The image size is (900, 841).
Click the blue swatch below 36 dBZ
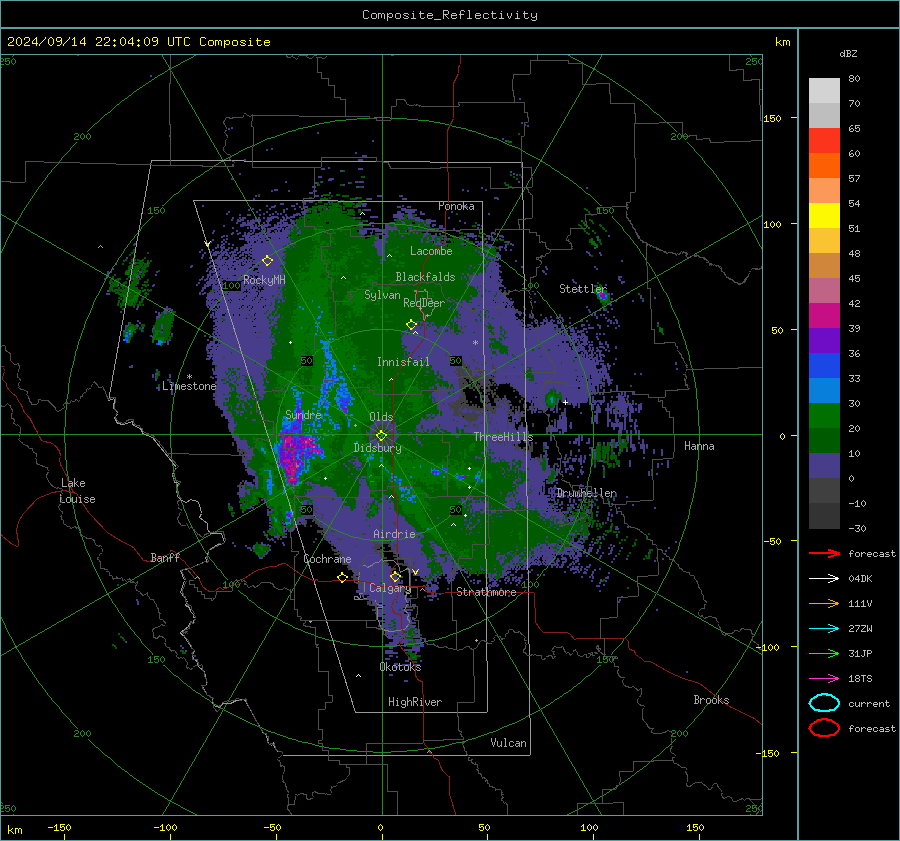(x=824, y=366)
